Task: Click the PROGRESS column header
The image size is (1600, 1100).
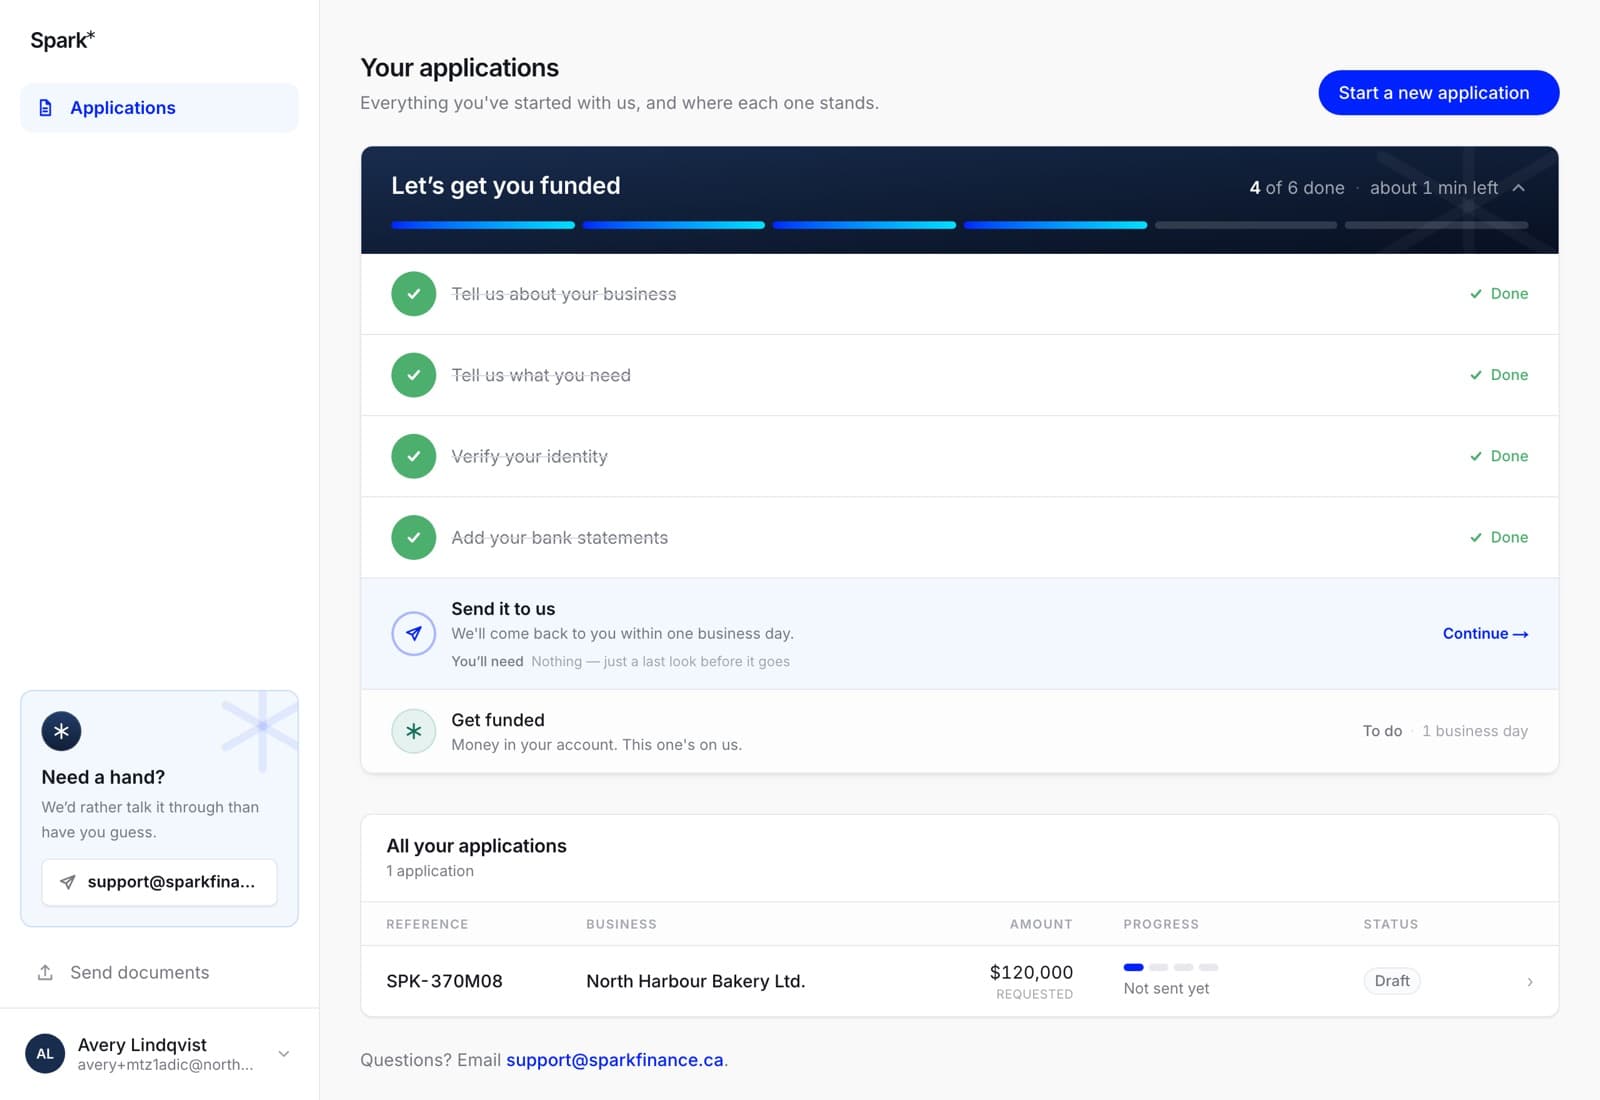Action: click(1161, 924)
